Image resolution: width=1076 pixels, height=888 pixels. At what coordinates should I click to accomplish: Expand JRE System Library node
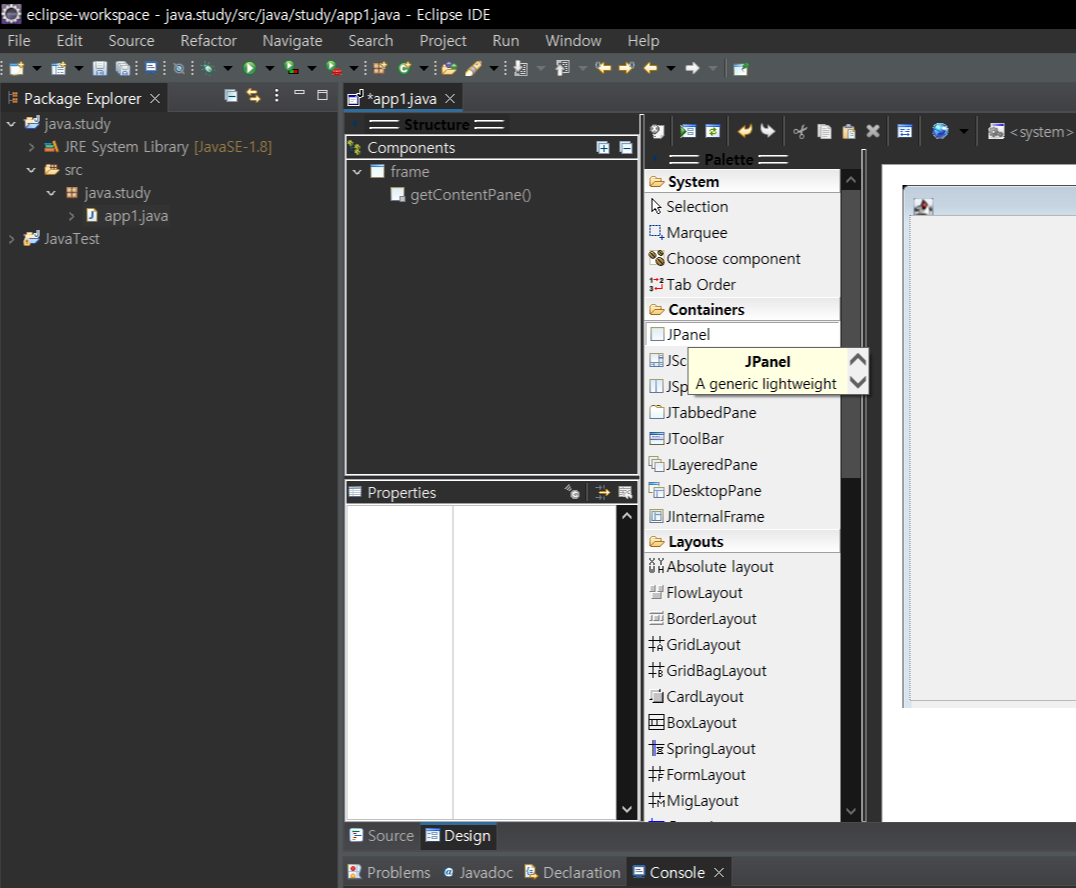pyautogui.click(x=32, y=147)
